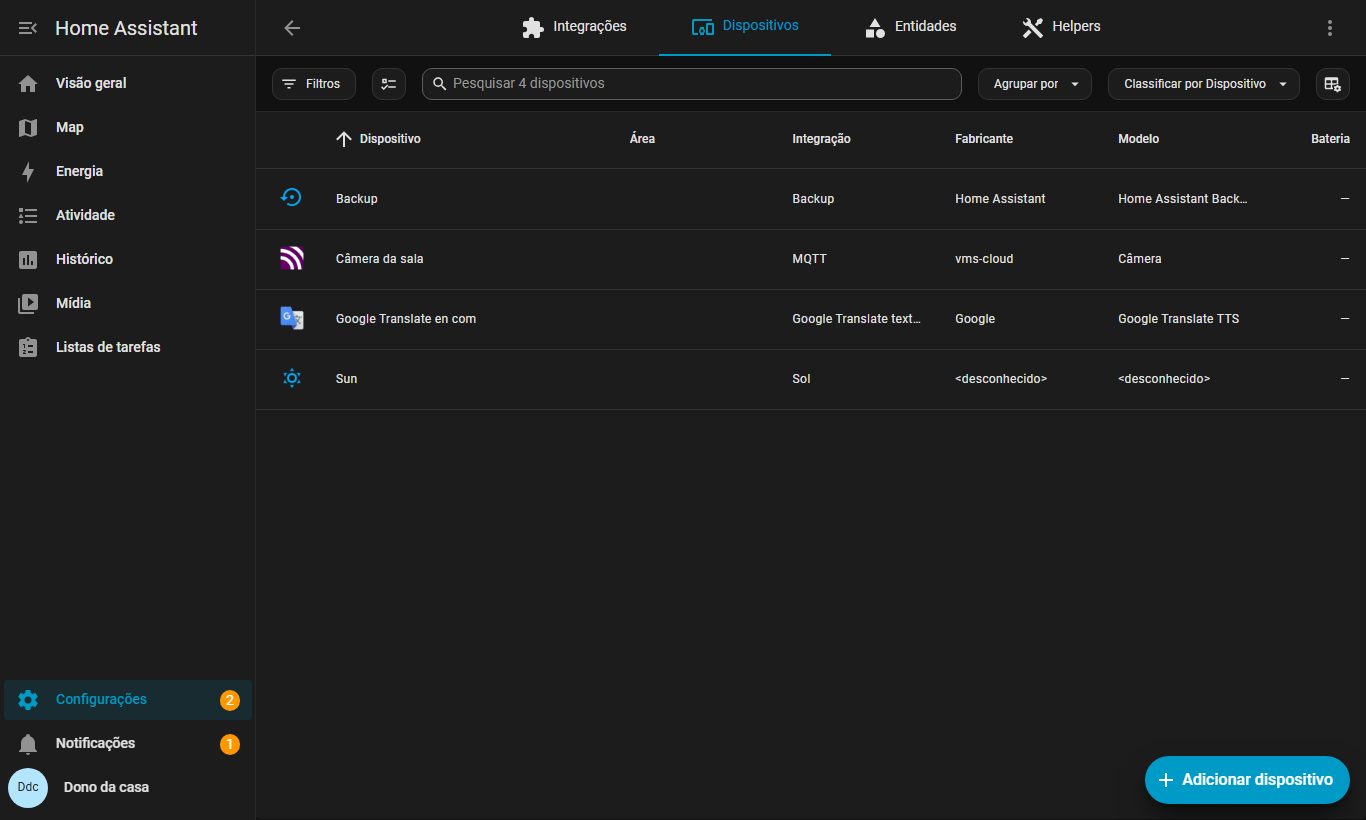Click the vms-cloud manufacturer cell
The height and width of the screenshot is (820, 1366).
(x=984, y=259)
